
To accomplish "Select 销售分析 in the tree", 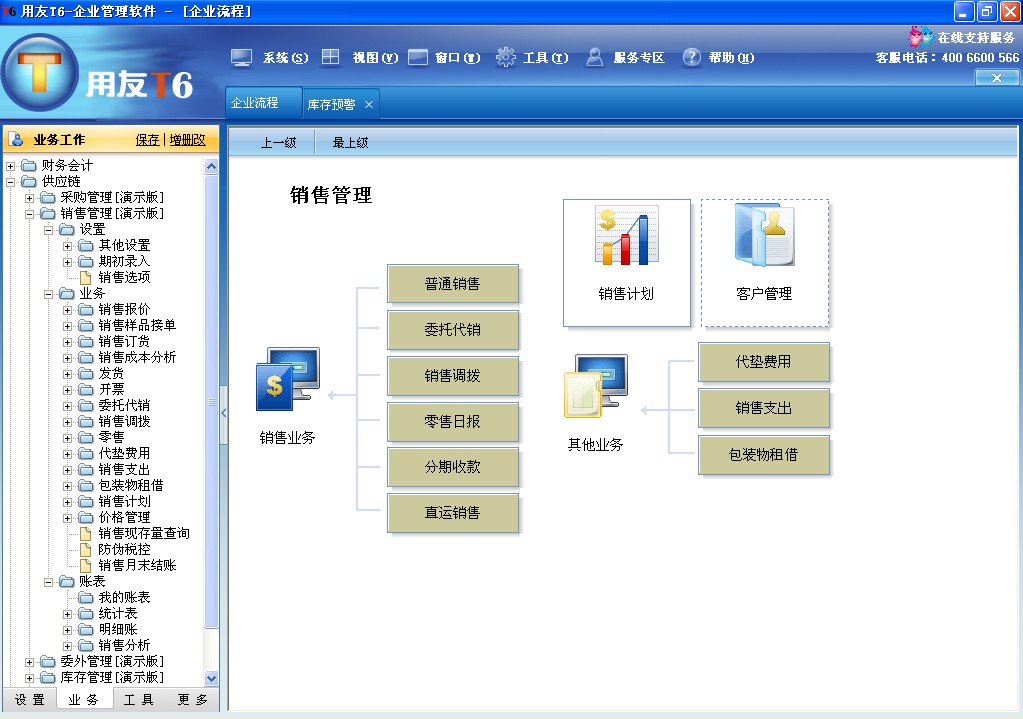I will tap(124, 645).
